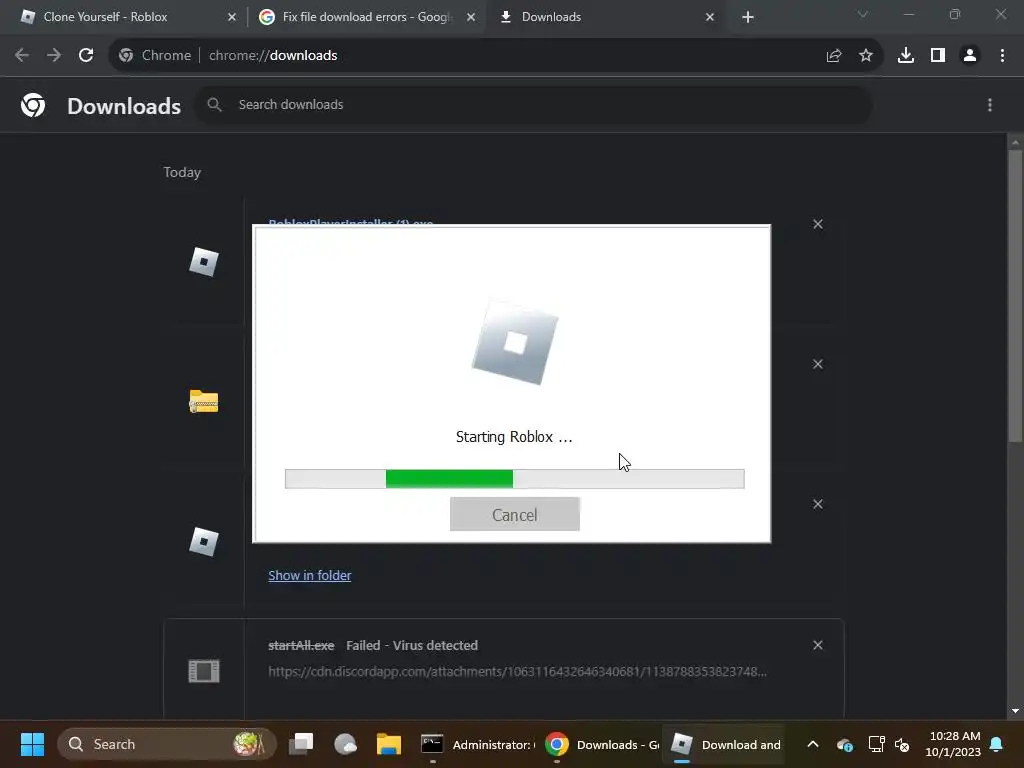Image resolution: width=1024 pixels, height=768 pixels.
Task: Open Task View on taskbar
Action: [x=302, y=744]
